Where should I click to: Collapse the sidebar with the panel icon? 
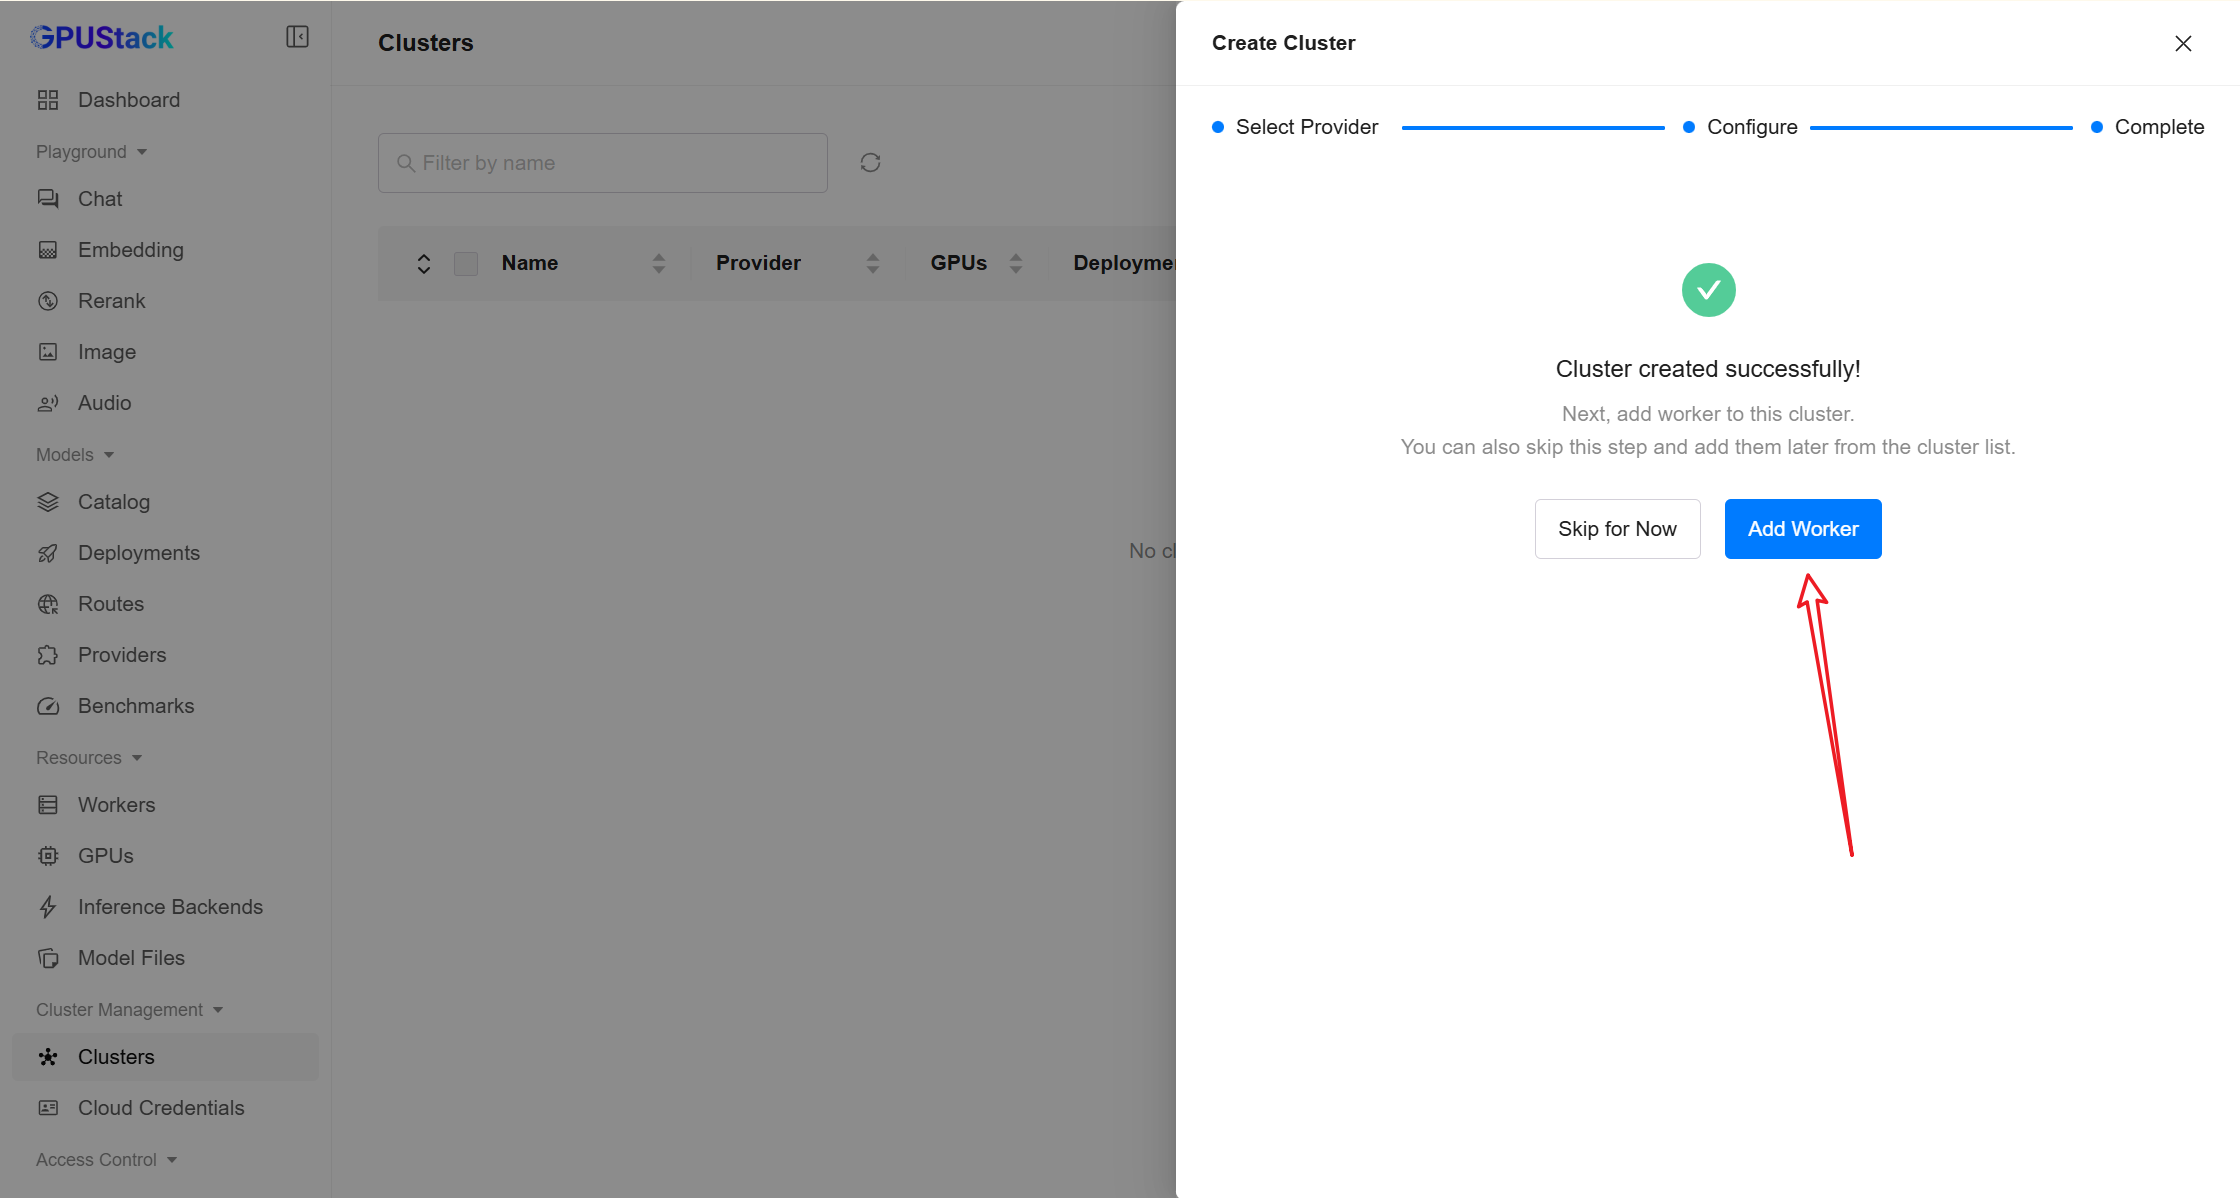click(x=297, y=37)
